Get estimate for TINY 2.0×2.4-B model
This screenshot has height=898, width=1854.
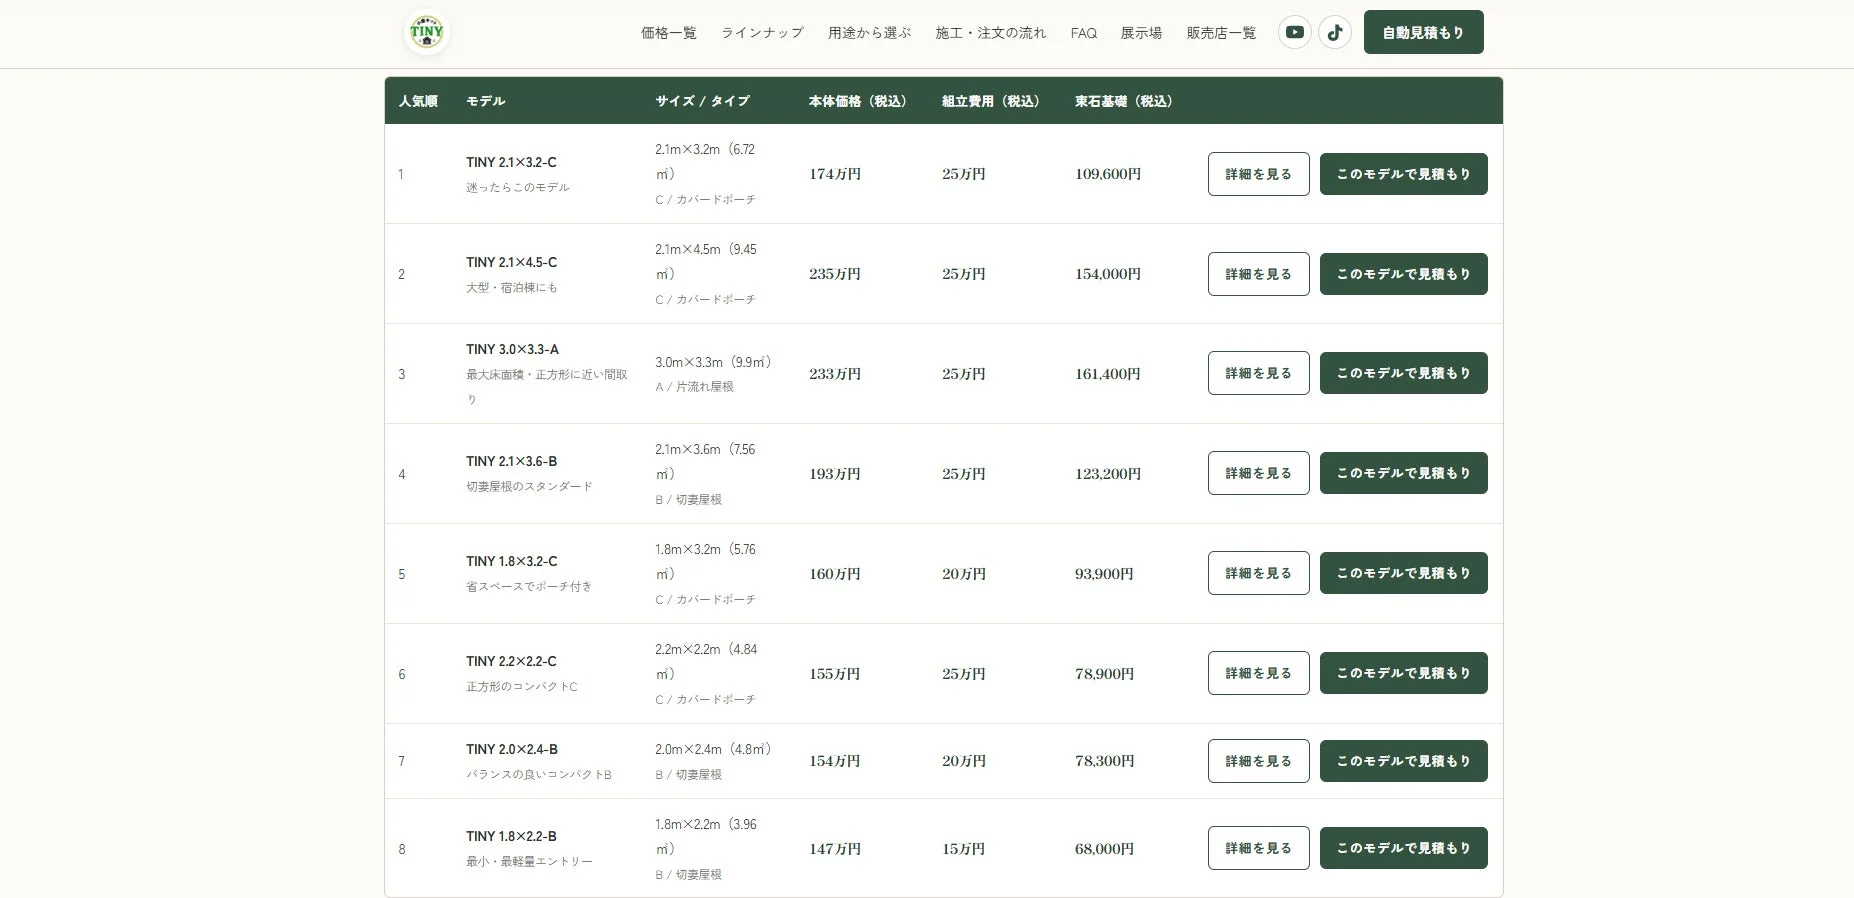point(1403,761)
